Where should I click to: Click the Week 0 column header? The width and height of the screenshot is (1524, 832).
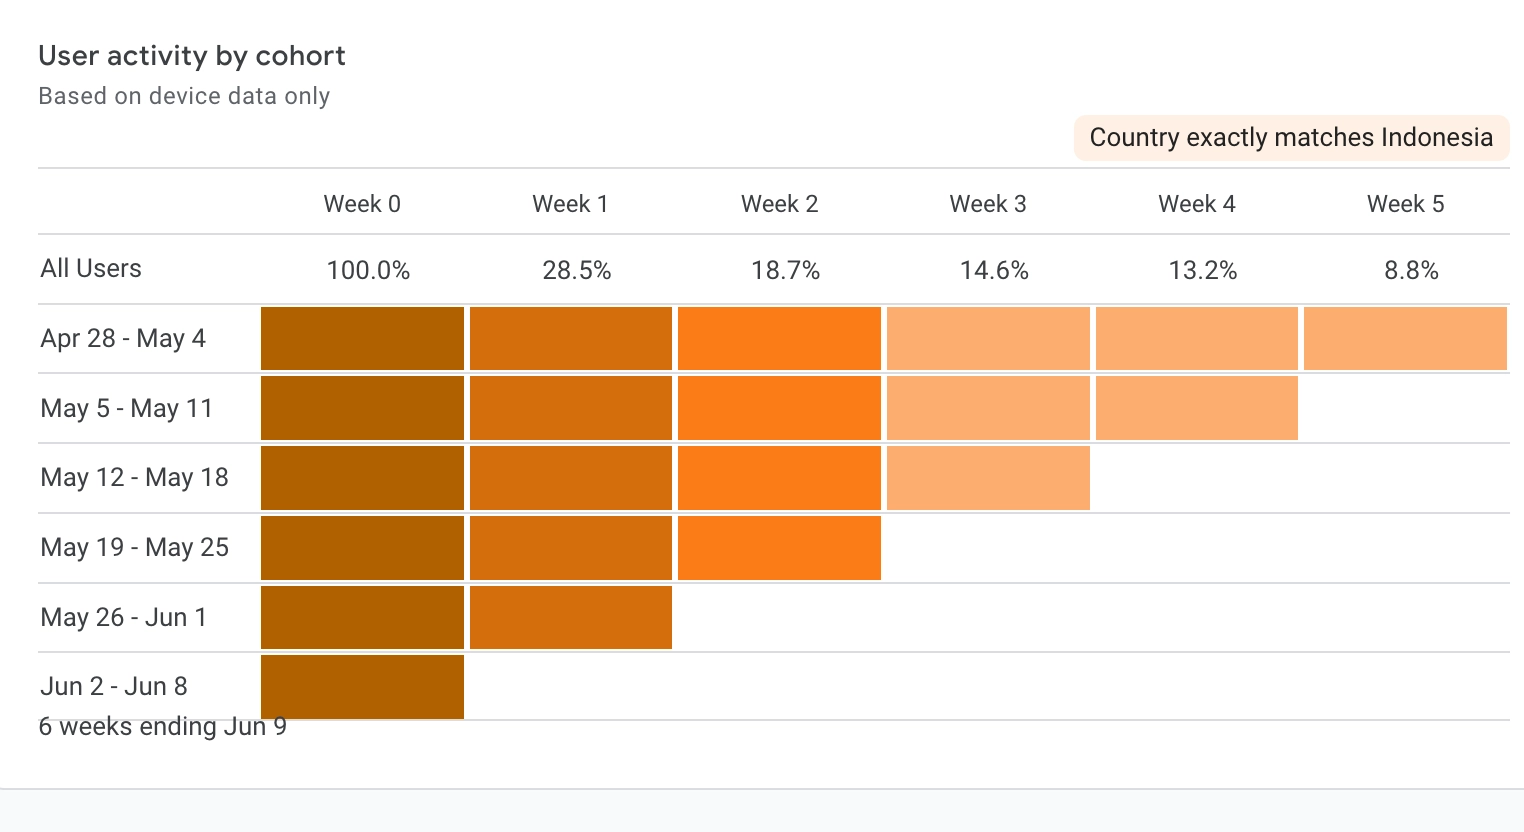pos(362,204)
